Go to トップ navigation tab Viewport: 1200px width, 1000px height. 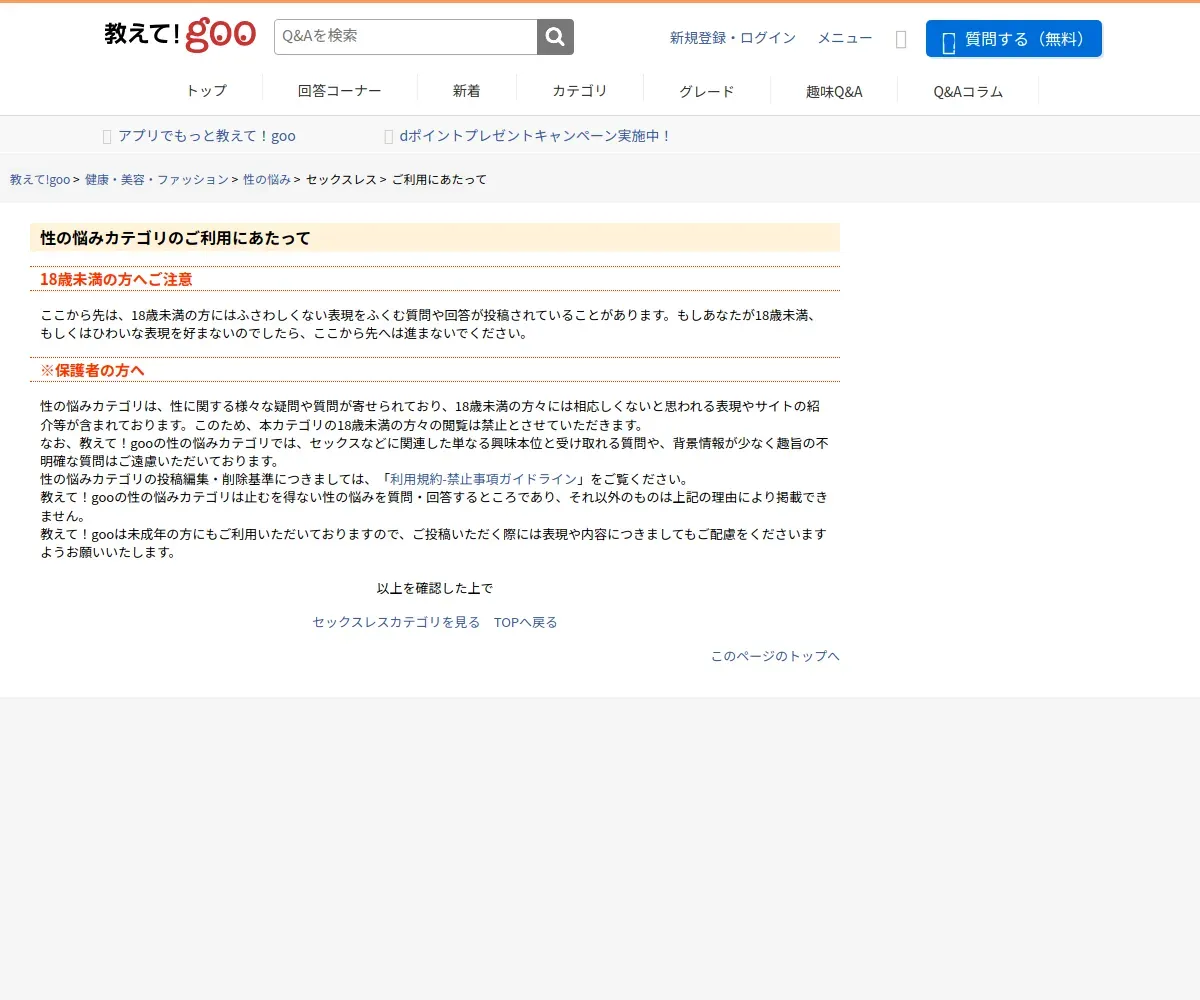207,91
